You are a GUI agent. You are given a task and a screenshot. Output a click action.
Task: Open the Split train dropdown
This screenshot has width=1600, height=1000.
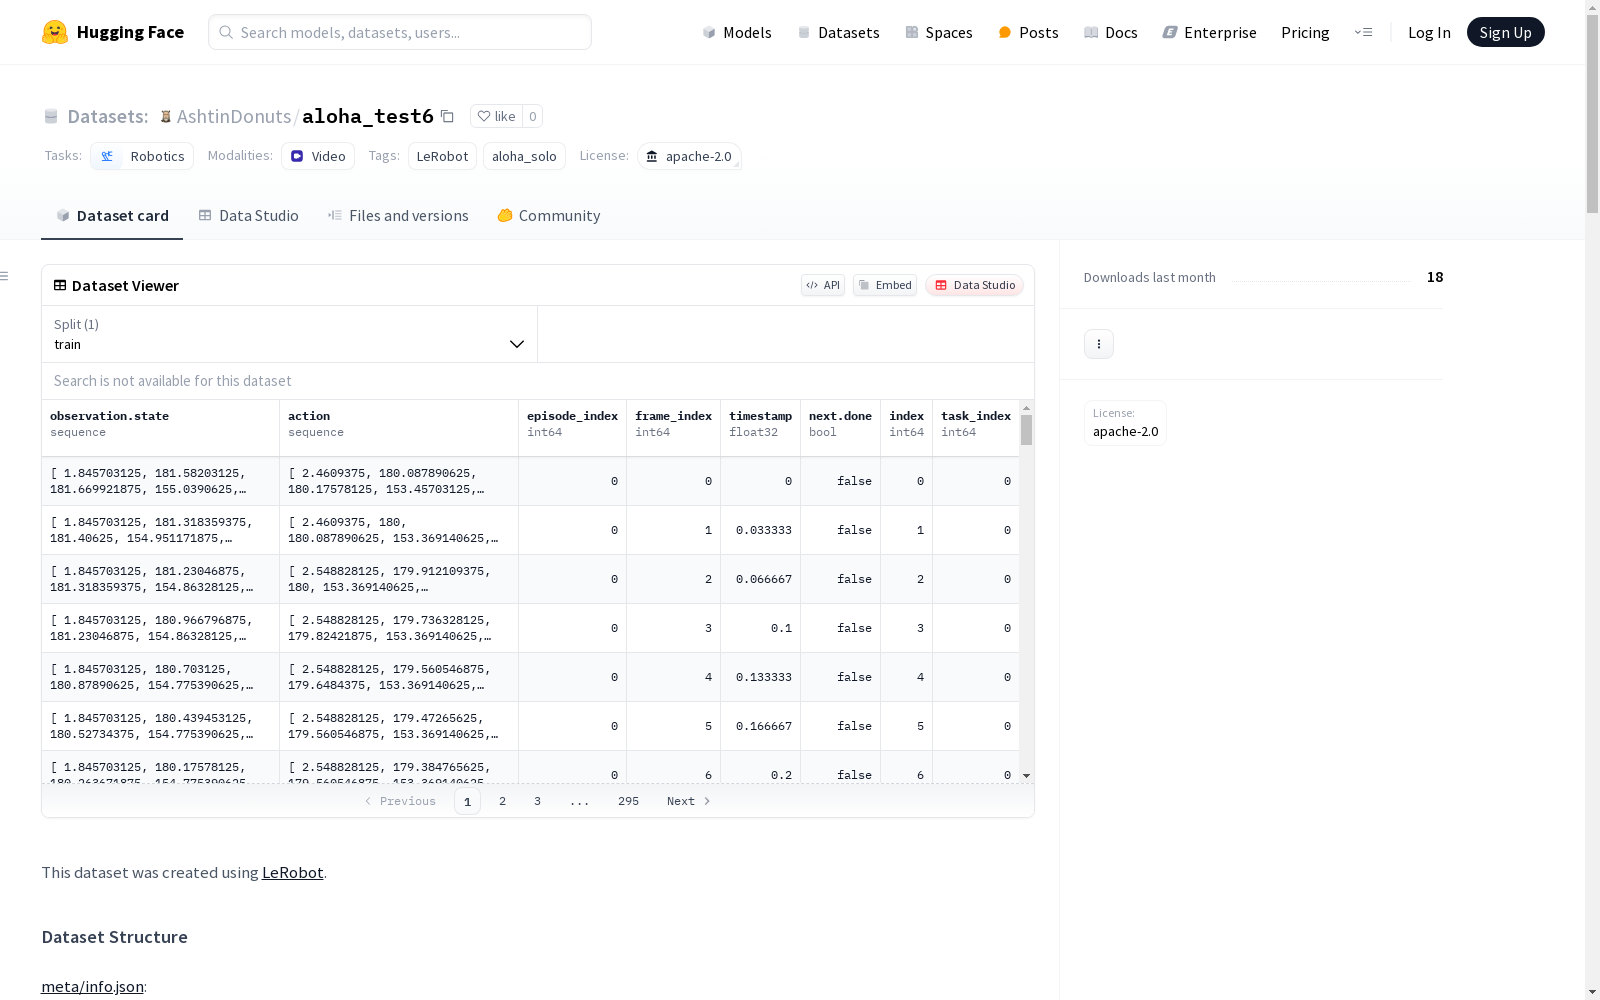290,334
